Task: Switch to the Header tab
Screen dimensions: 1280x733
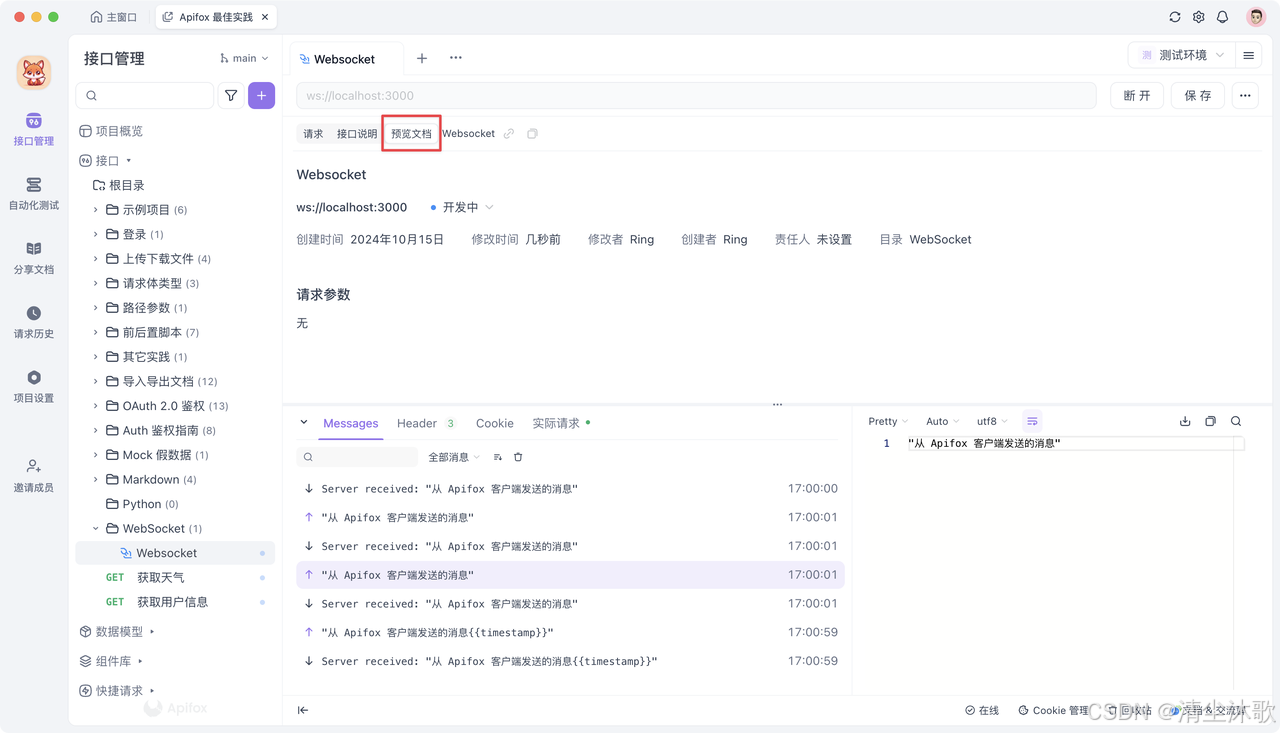Action: tap(417, 423)
